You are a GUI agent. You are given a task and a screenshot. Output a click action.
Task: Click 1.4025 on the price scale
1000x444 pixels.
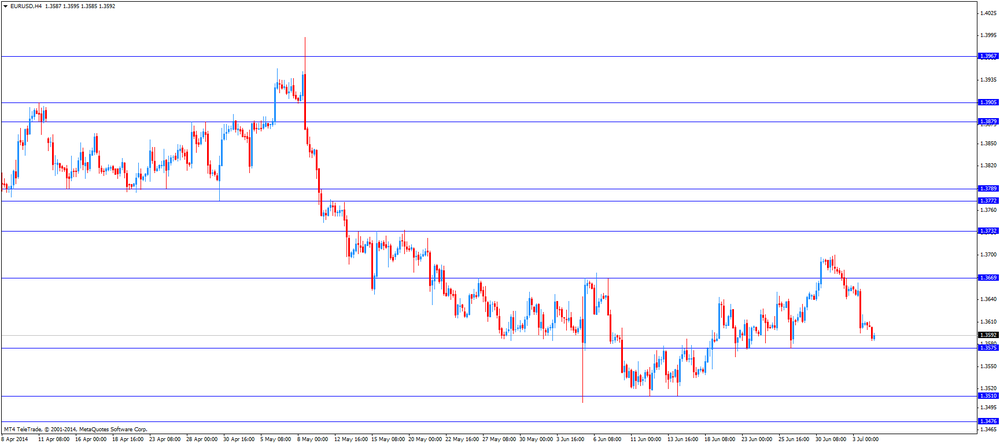pos(987,13)
